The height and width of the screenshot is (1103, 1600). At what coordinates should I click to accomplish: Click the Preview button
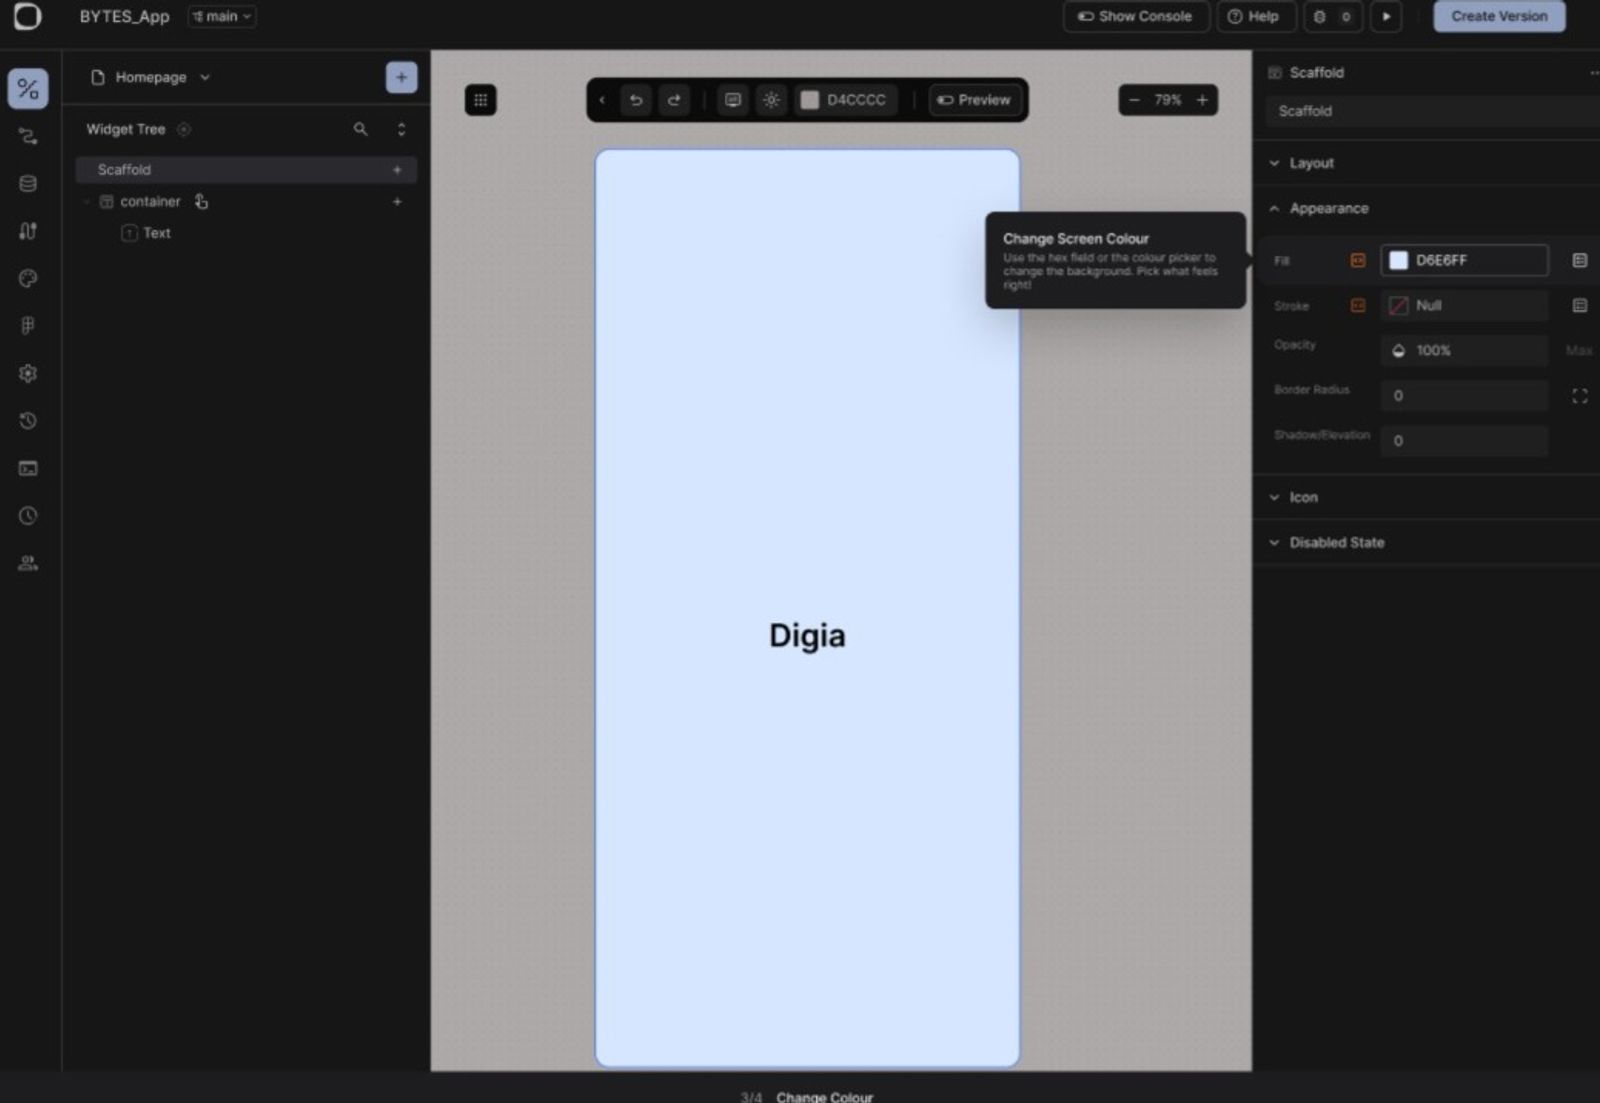click(x=974, y=100)
